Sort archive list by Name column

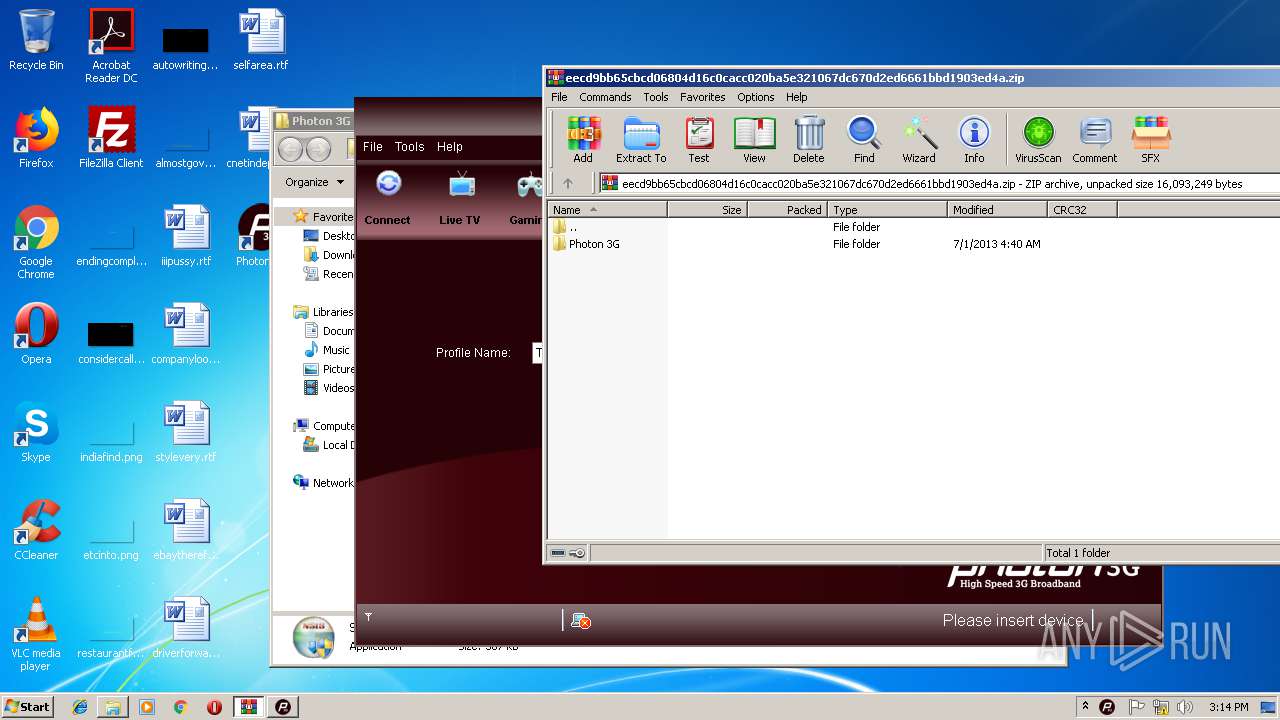(x=608, y=210)
